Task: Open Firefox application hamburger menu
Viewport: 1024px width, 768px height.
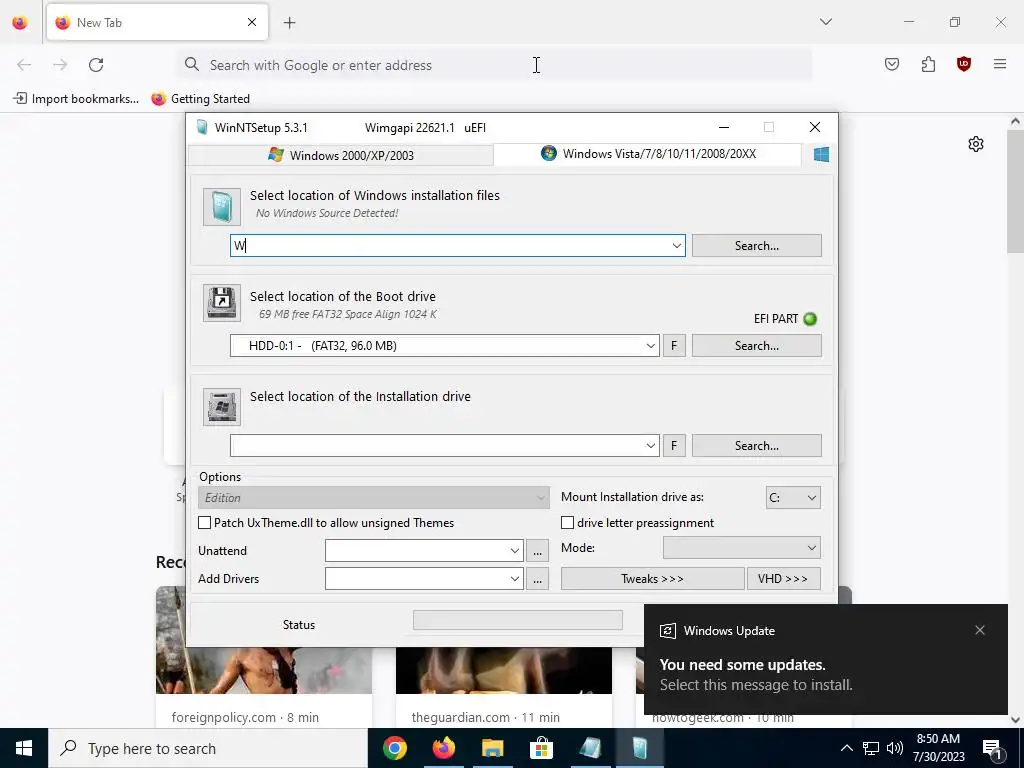Action: click(1000, 64)
